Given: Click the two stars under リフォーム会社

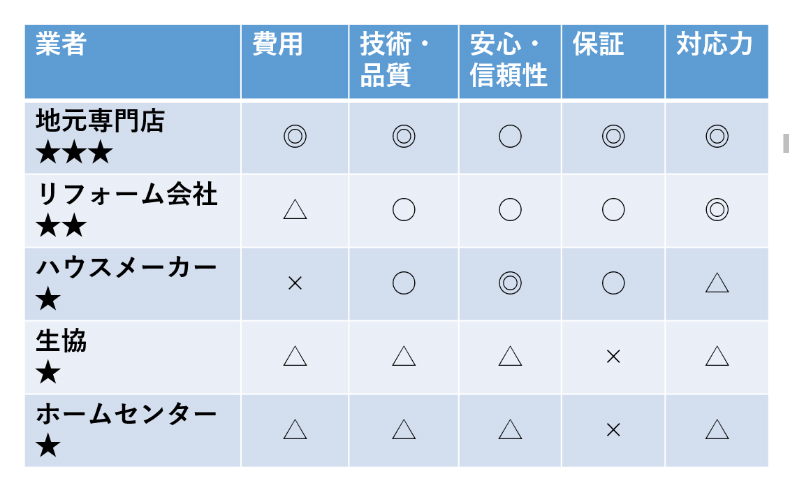Looking at the screenshot, I should click(x=61, y=225).
